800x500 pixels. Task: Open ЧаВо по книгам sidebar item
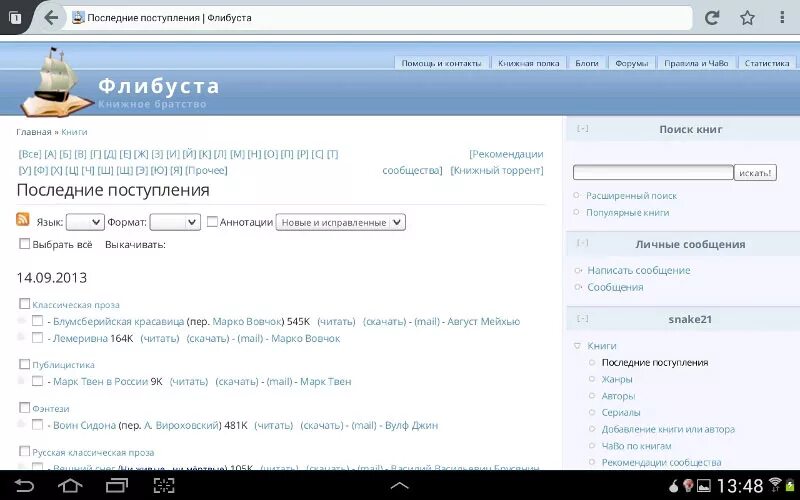point(636,446)
